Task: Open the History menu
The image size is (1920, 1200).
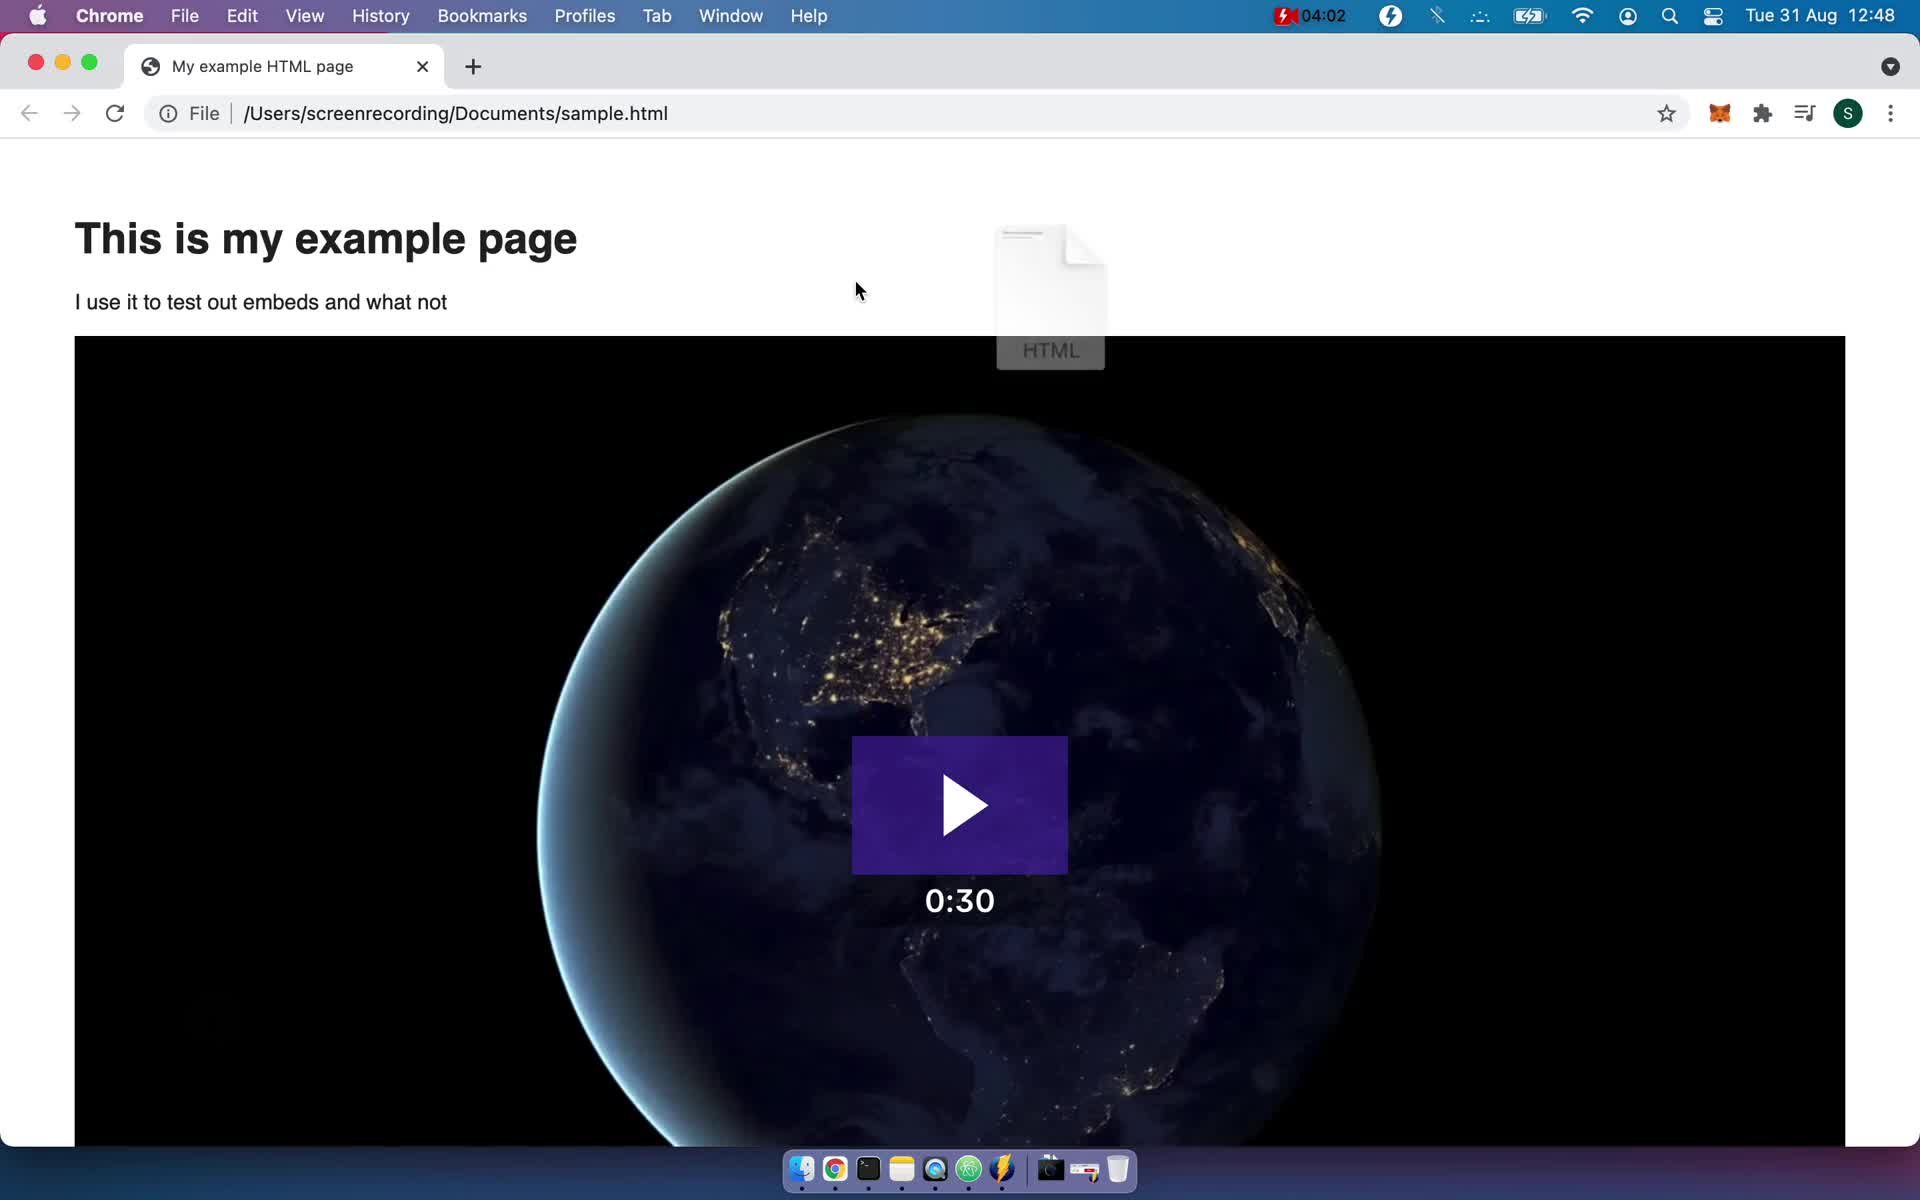Action: pyautogui.click(x=381, y=16)
